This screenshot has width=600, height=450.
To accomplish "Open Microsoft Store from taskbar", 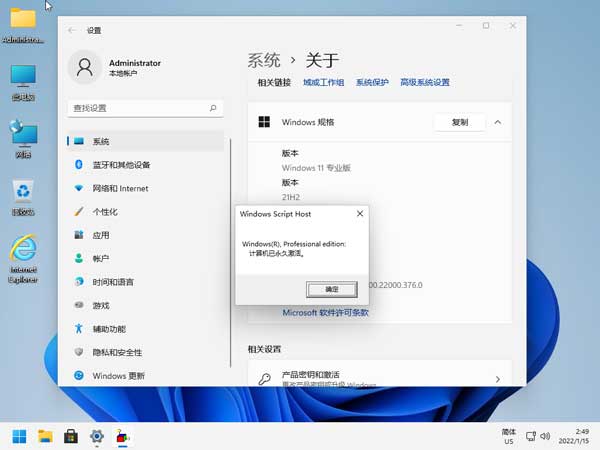I will point(71,437).
